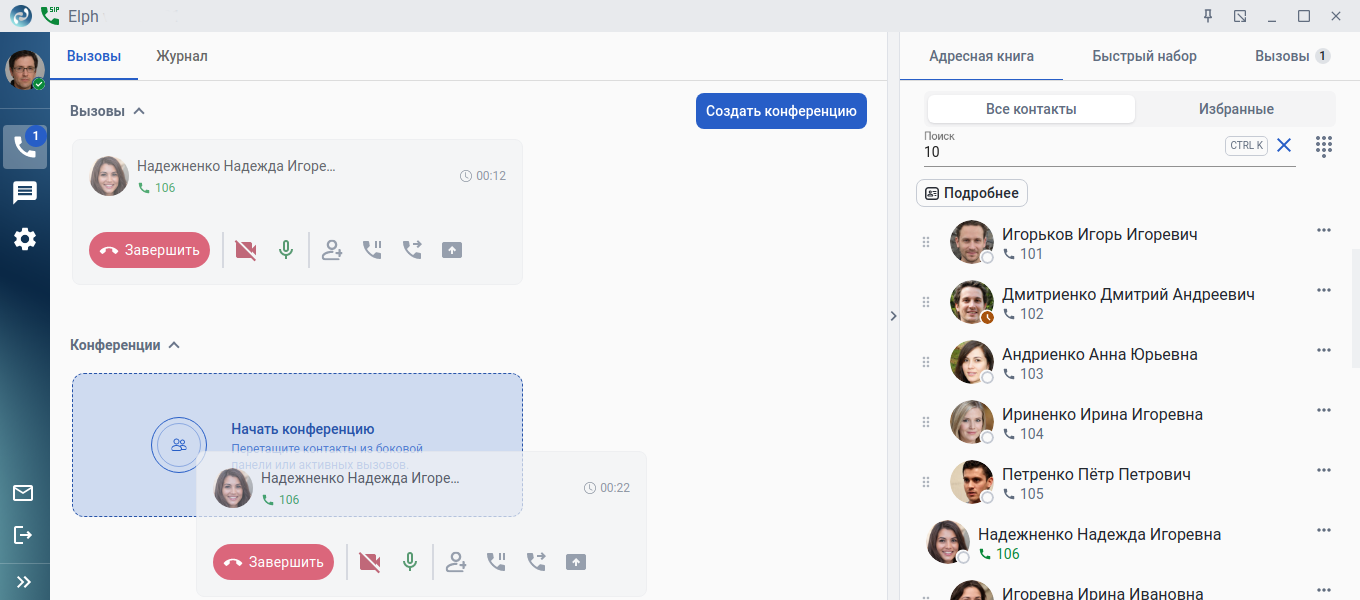This screenshot has width=1360, height=600.
Task: Collapse the right panel with splitter arrow
Action: point(893,316)
